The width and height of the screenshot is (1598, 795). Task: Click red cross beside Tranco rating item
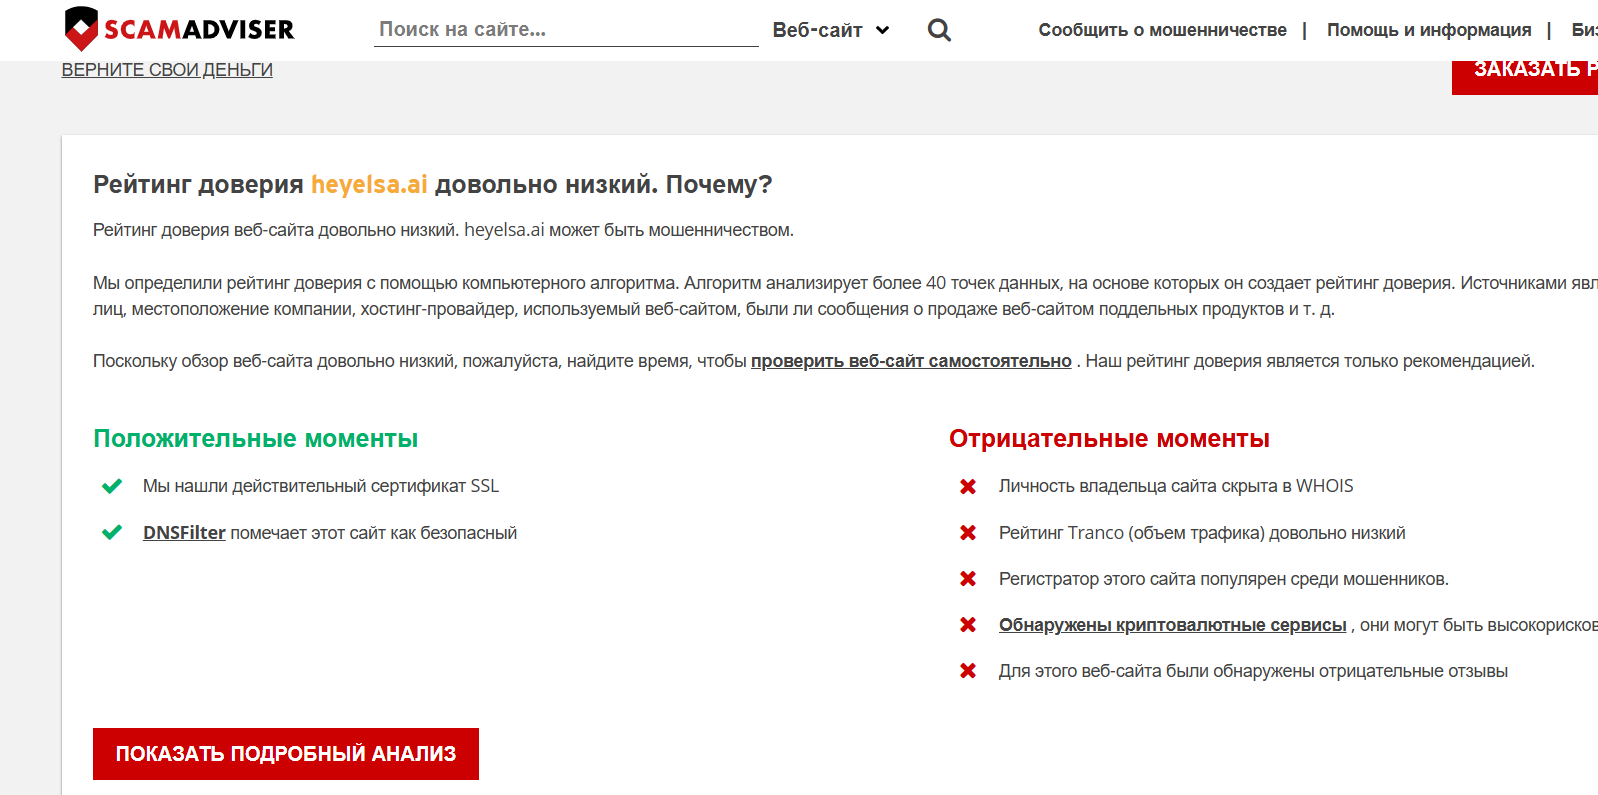tap(968, 533)
